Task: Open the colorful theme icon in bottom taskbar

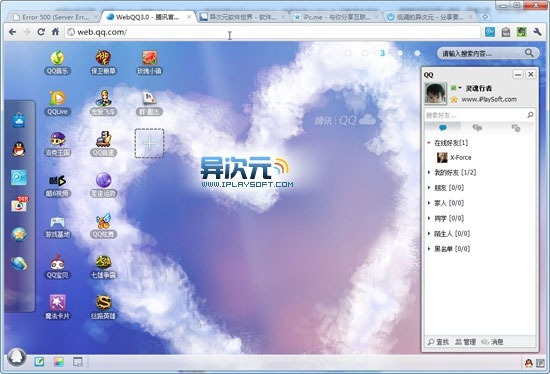Action: 59,362
